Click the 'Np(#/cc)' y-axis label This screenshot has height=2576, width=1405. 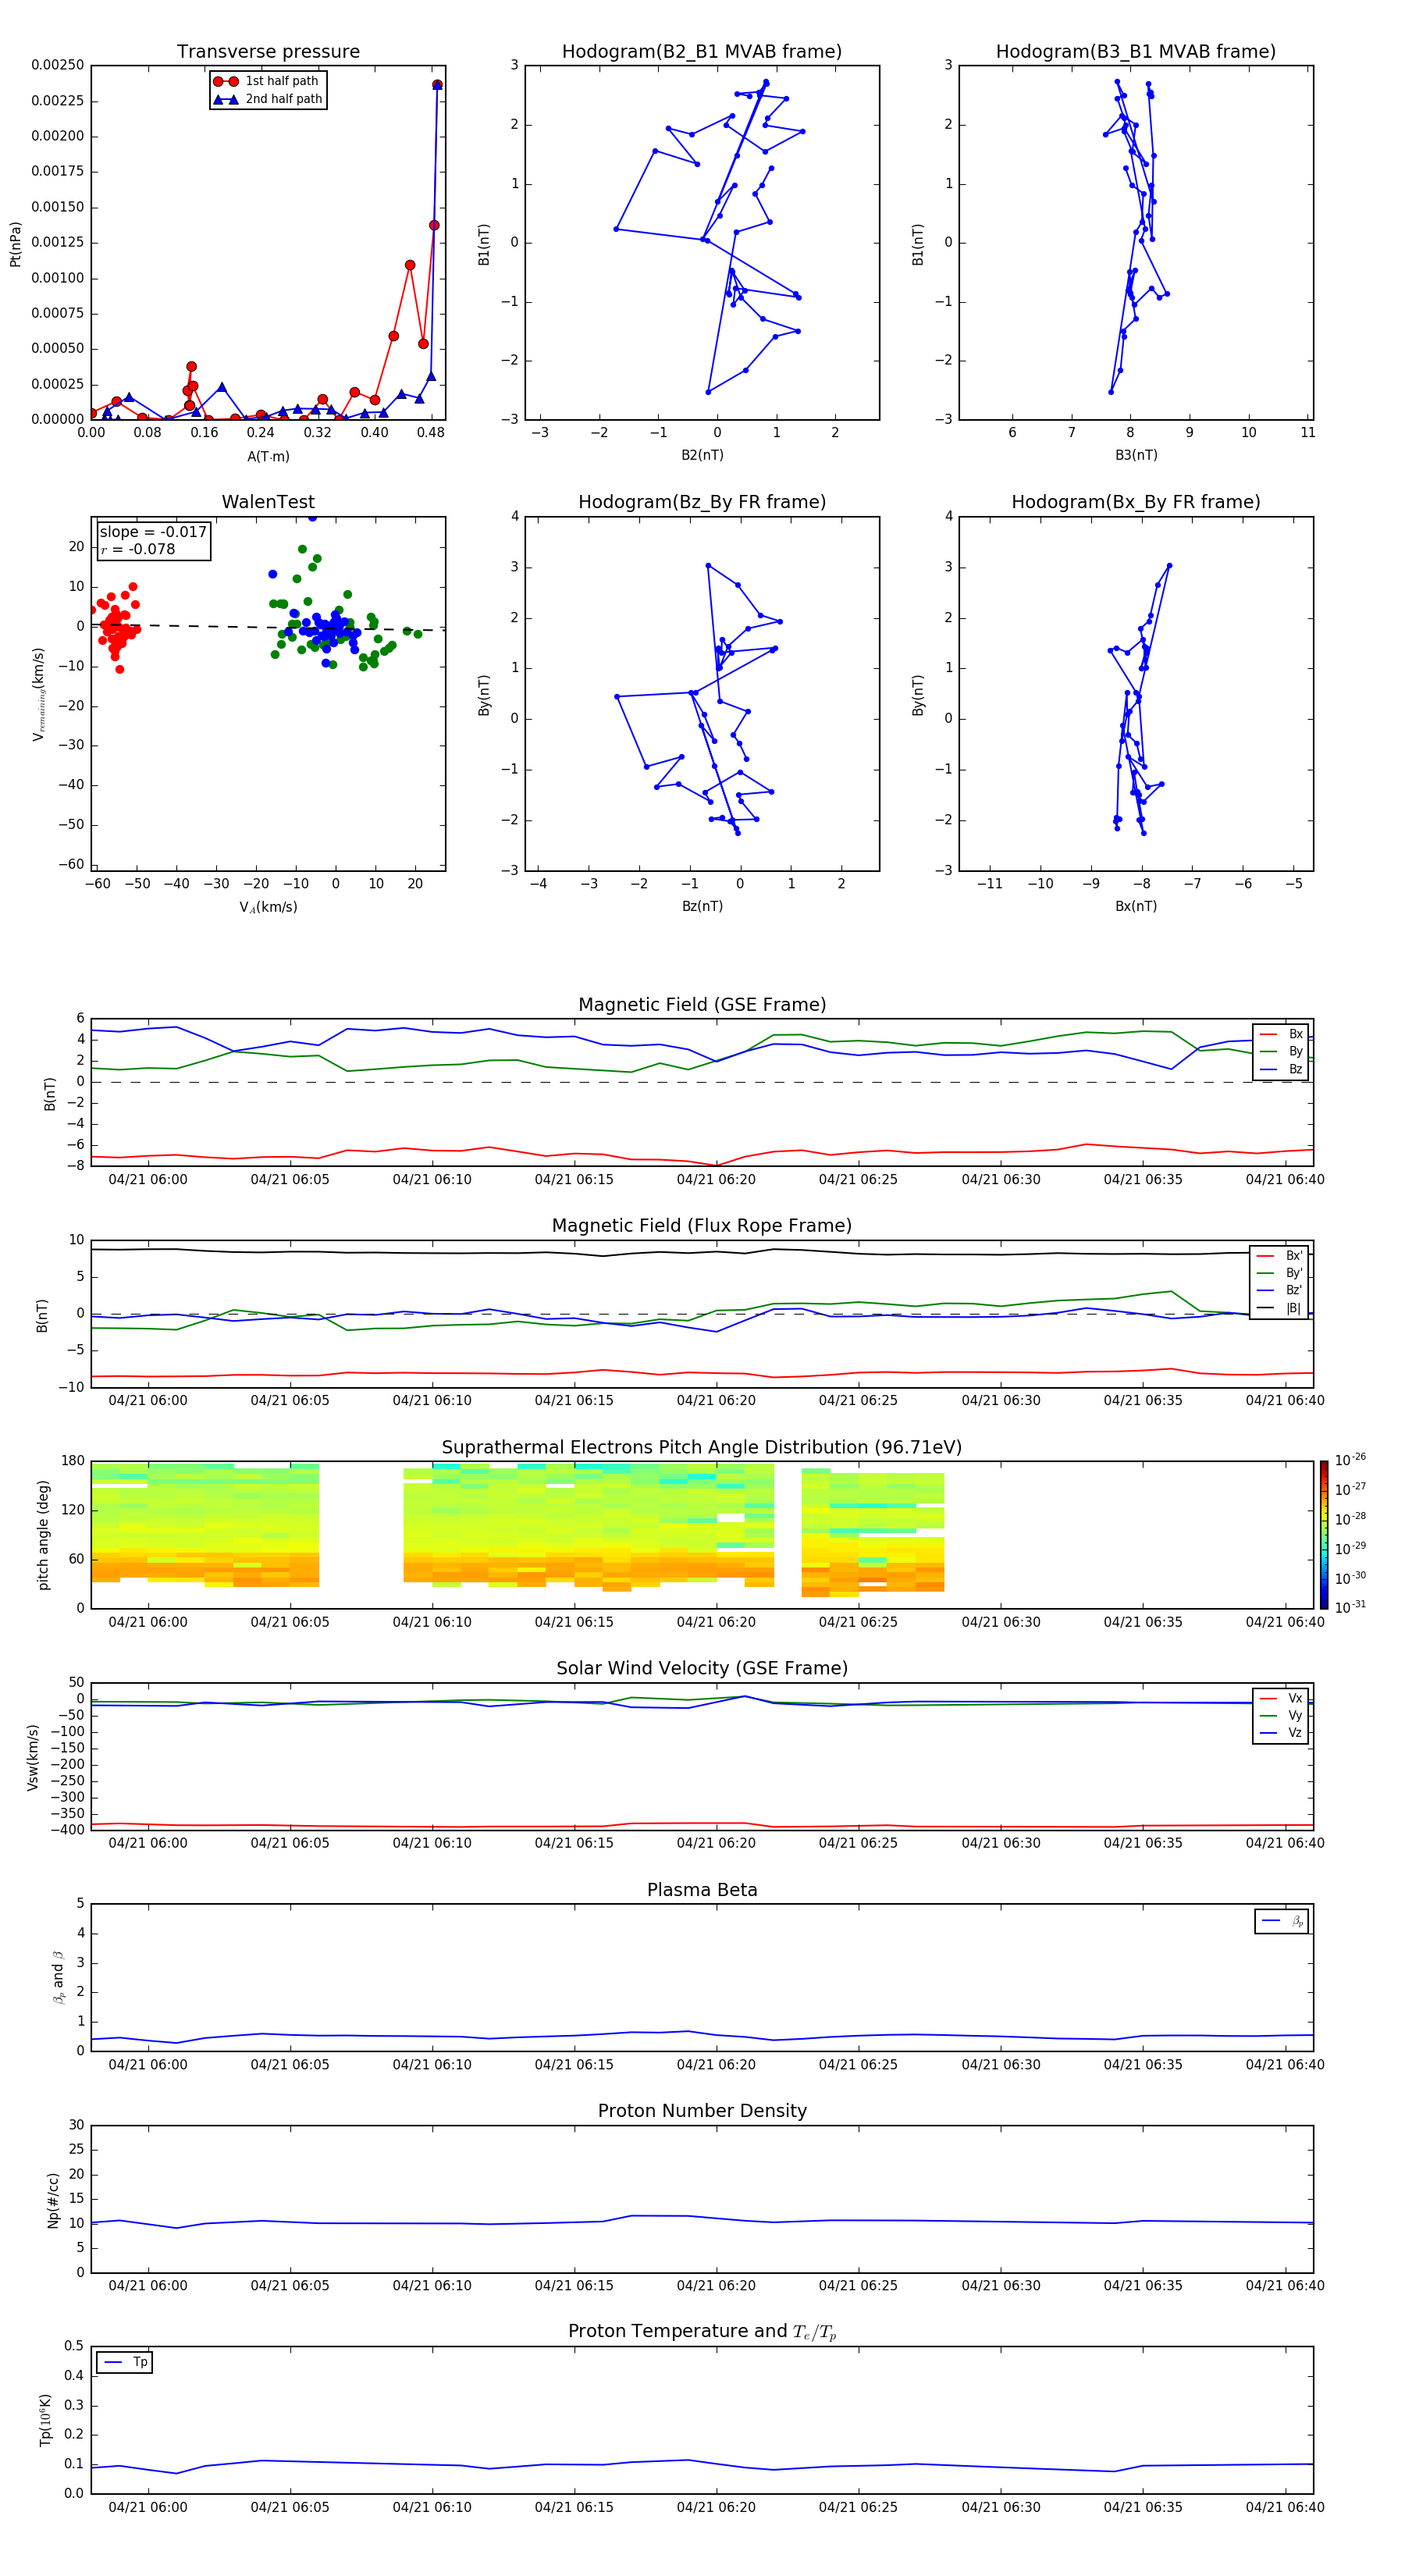pyautogui.click(x=53, y=2200)
